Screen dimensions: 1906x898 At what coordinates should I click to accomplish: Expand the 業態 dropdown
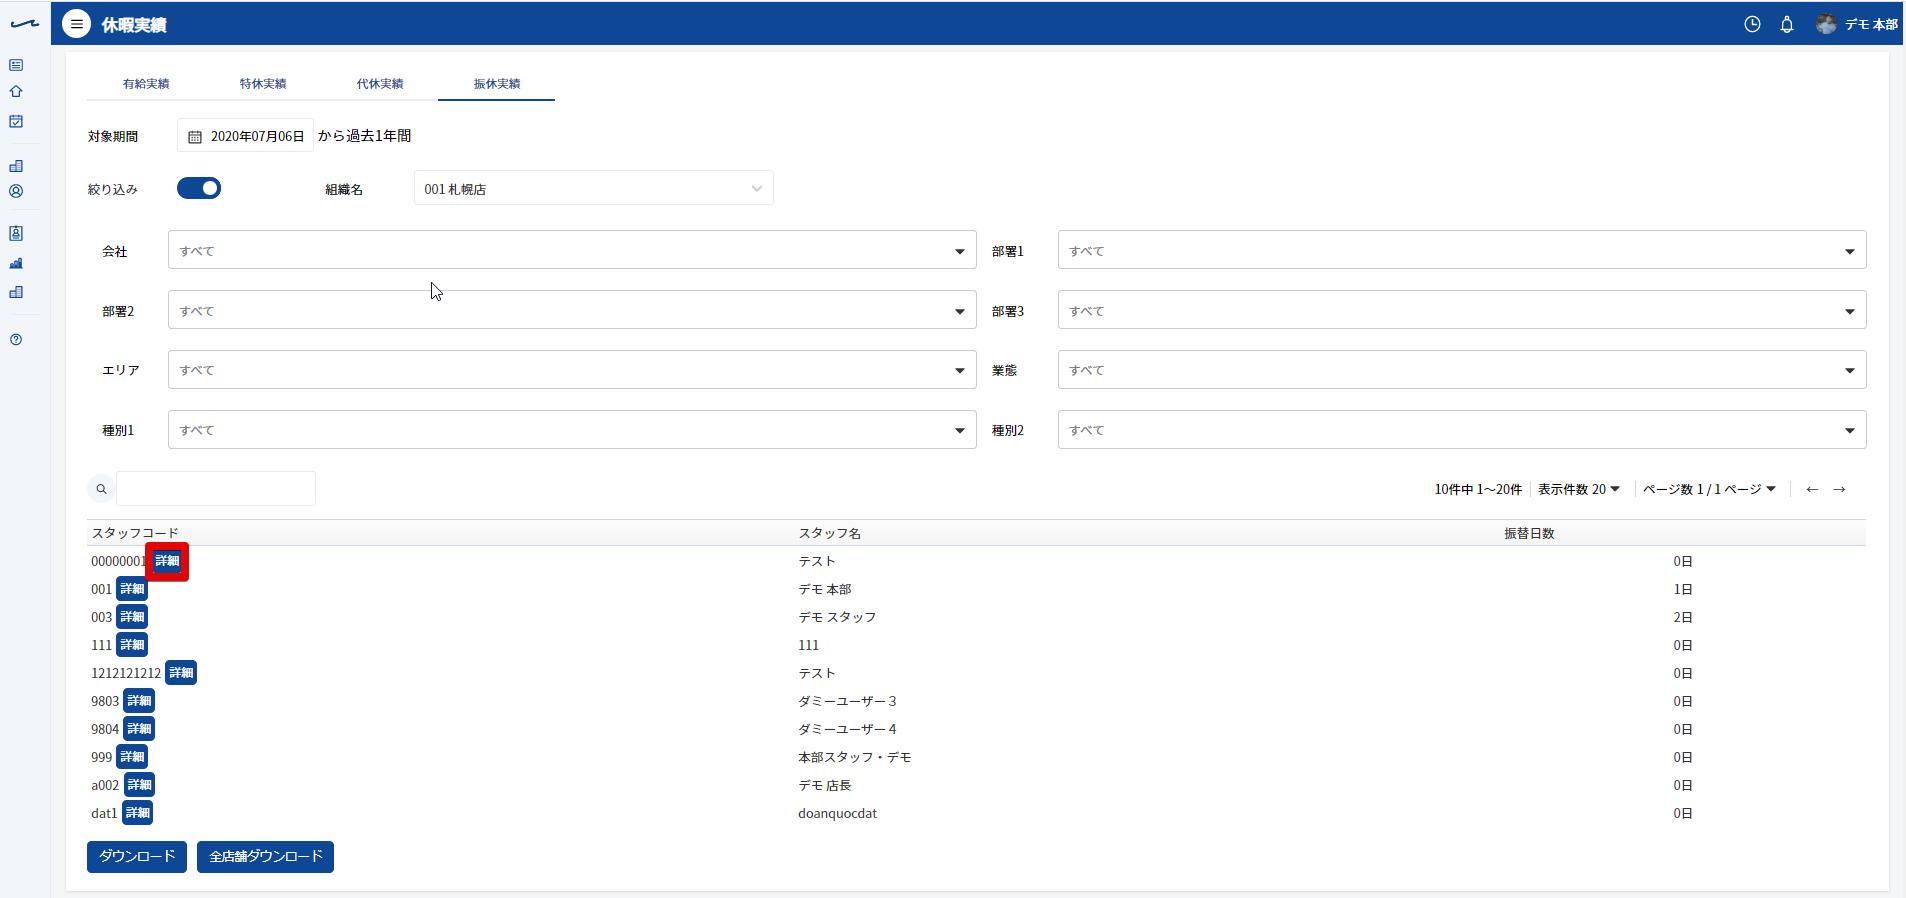(x=1462, y=369)
